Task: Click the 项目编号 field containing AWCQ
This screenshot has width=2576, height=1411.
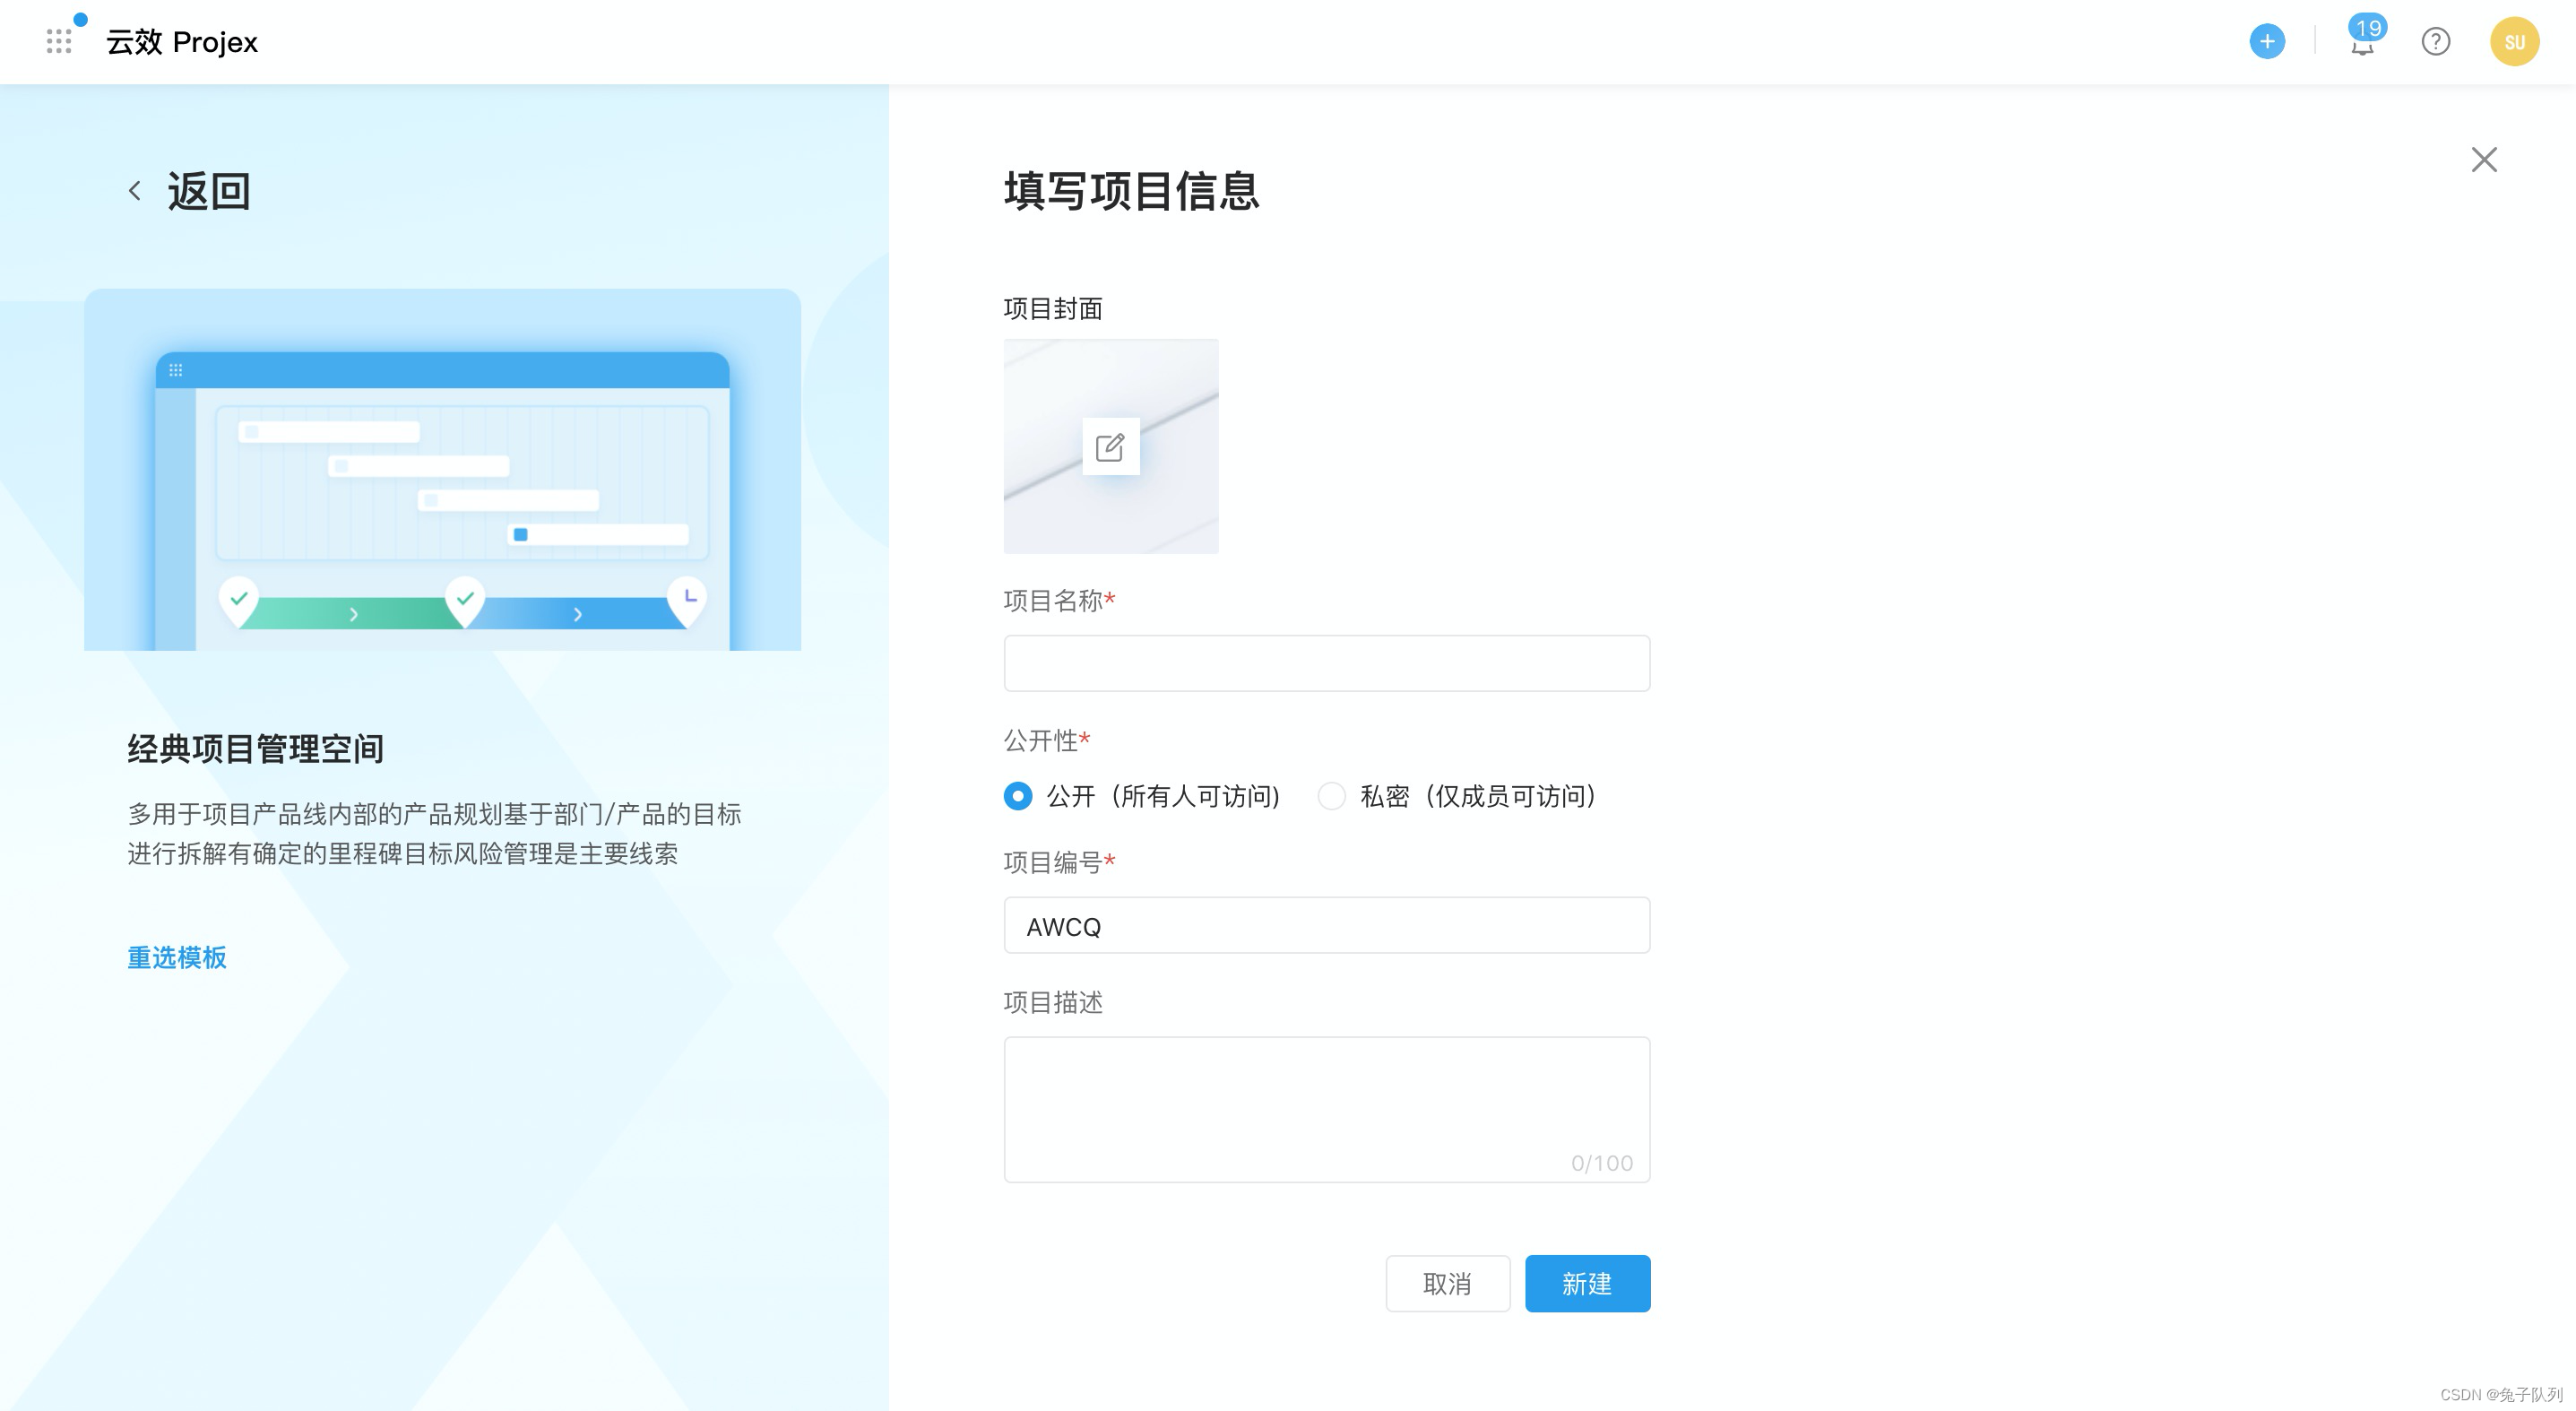Action: 1326,926
